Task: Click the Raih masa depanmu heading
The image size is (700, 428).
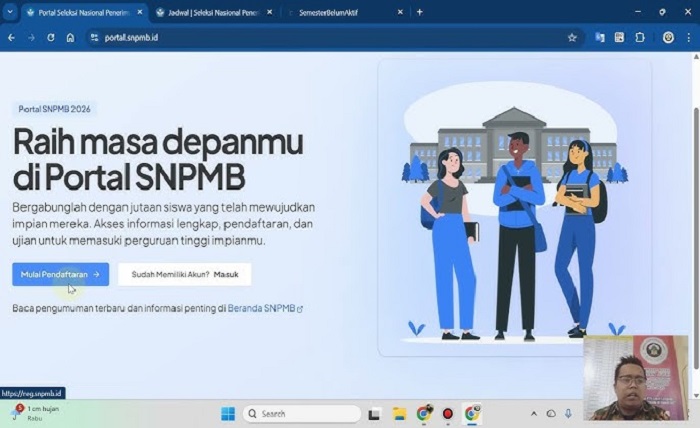Action: pyautogui.click(x=158, y=159)
